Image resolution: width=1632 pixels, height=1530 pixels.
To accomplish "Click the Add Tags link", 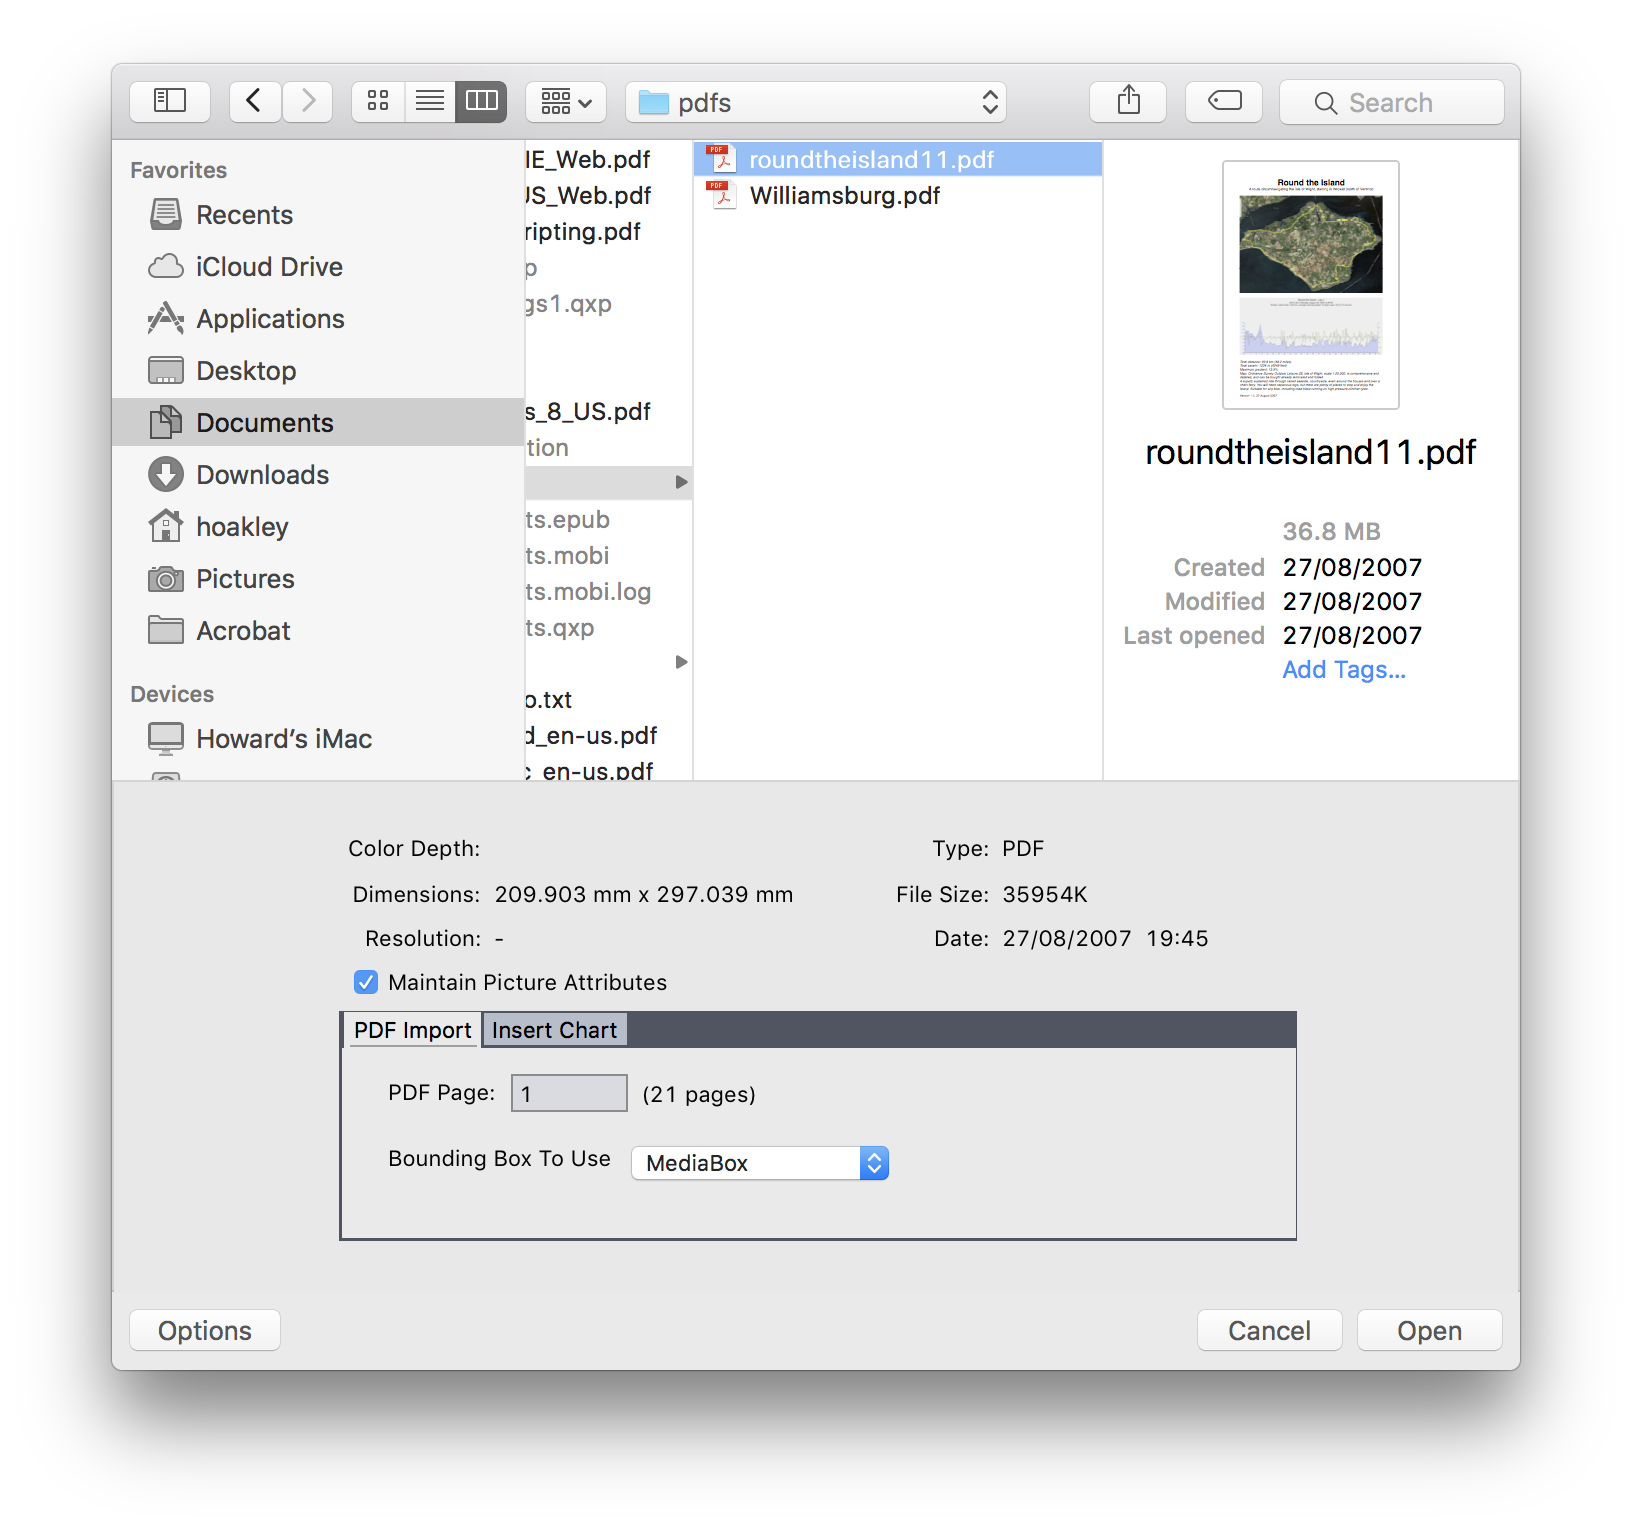I will [x=1344, y=669].
